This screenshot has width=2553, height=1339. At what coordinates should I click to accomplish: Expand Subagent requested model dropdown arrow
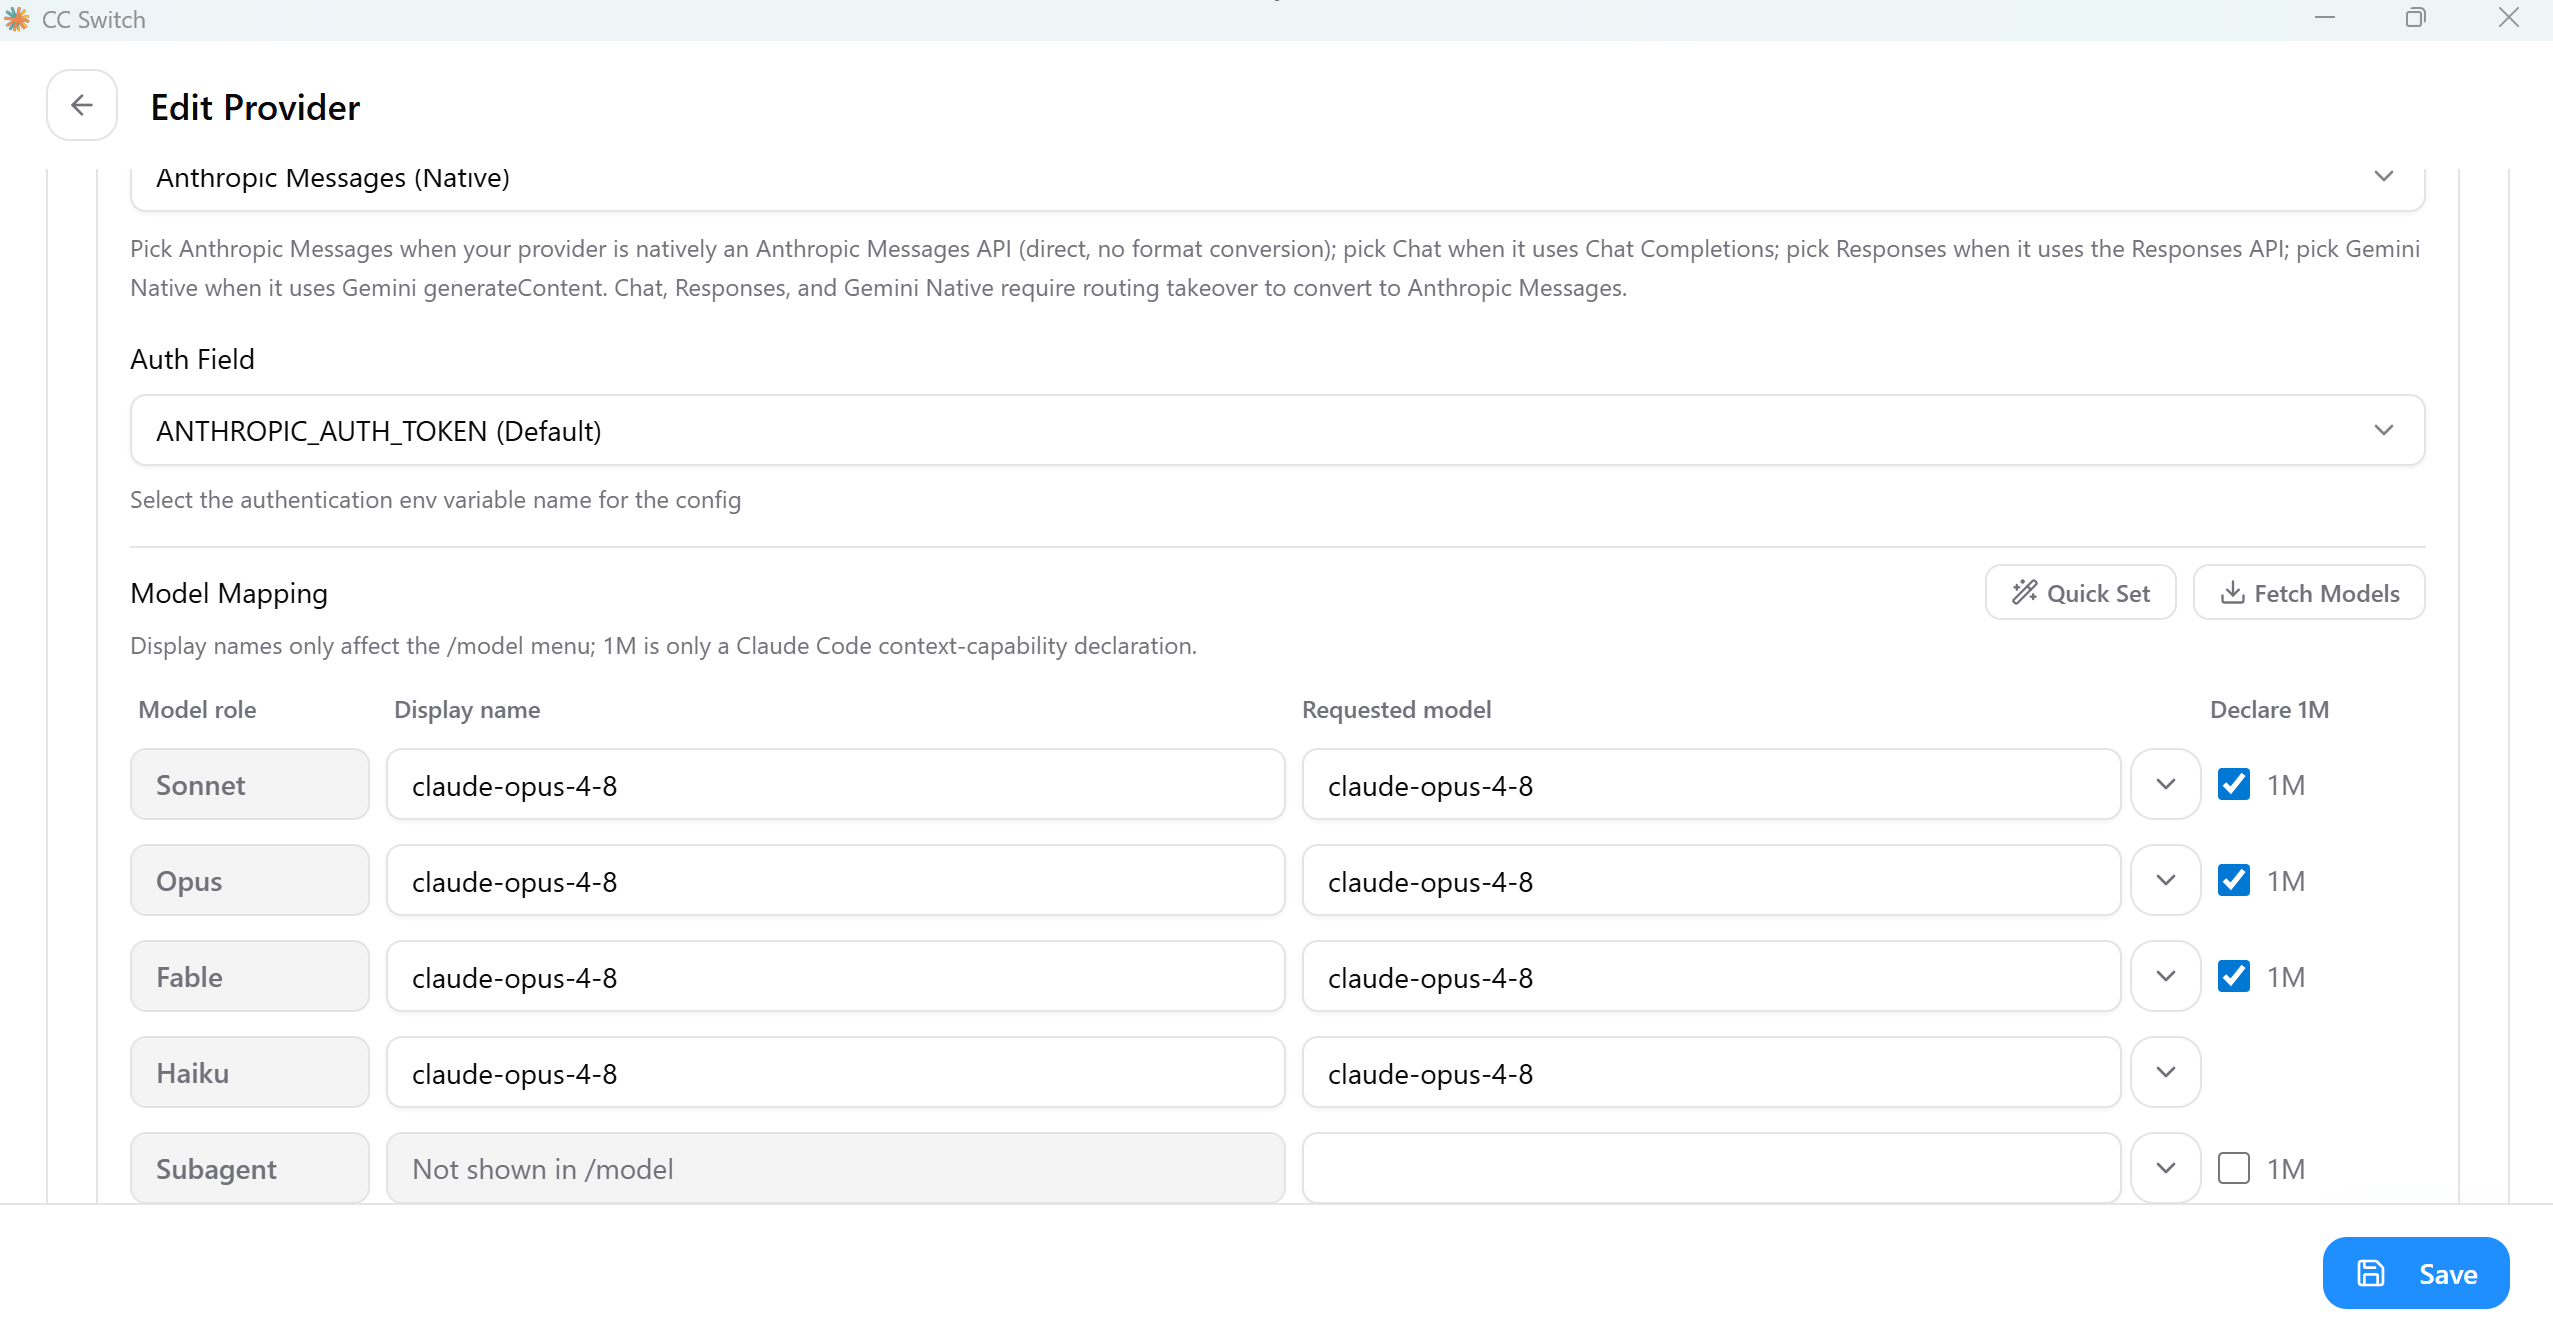(x=2166, y=1169)
